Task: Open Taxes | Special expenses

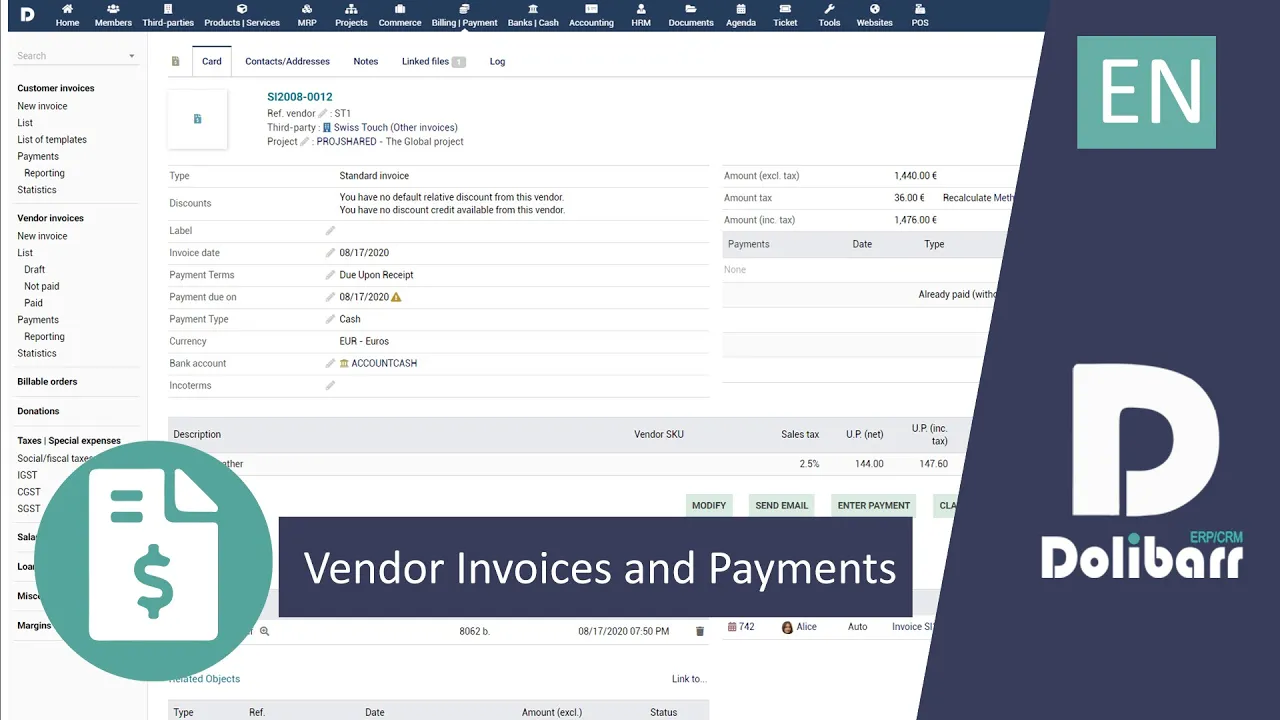Action: click(x=69, y=441)
